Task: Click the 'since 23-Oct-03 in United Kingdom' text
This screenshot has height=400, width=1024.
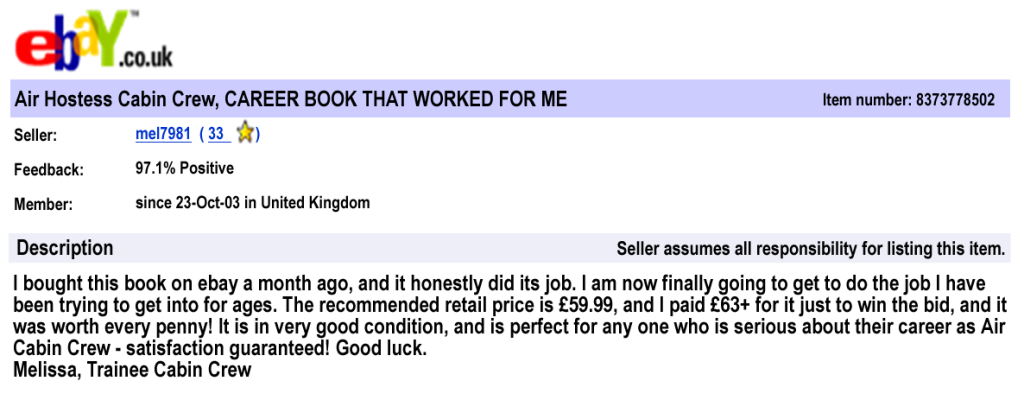Action: click(252, 203)
